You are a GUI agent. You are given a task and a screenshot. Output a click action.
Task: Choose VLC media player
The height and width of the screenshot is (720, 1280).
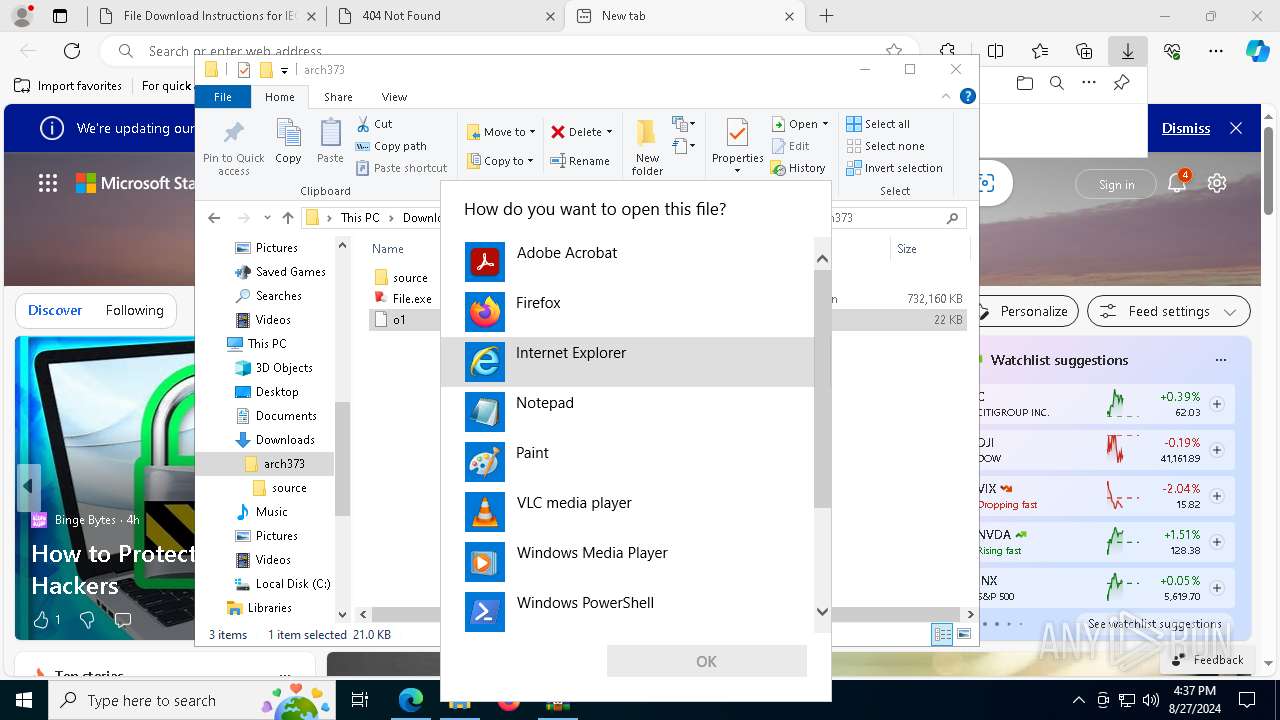point(628,512)
